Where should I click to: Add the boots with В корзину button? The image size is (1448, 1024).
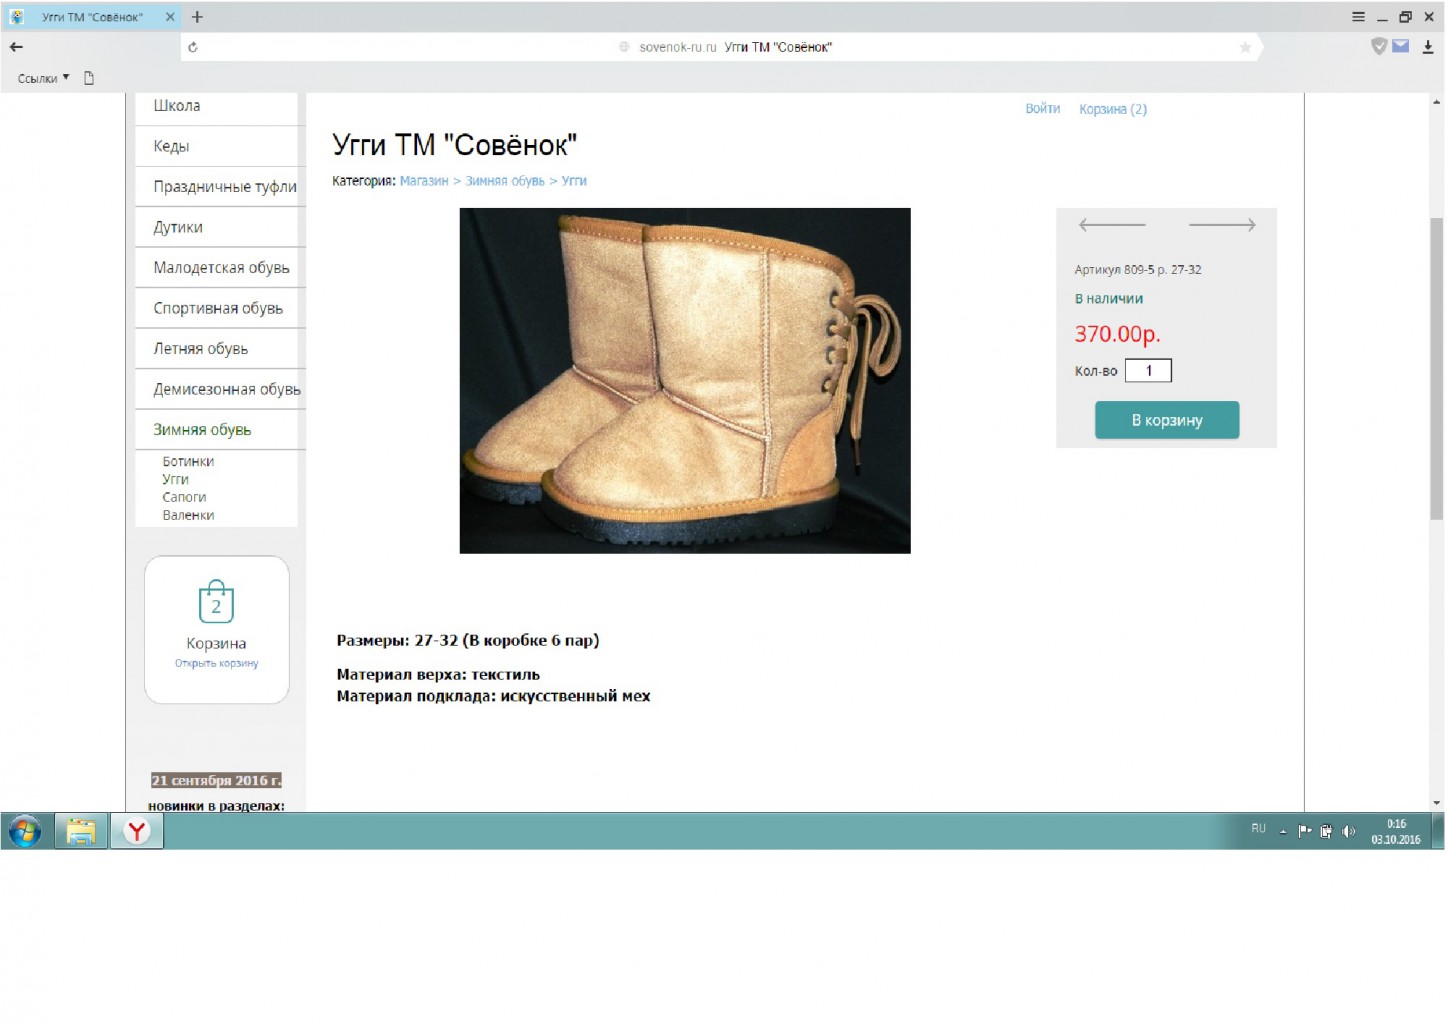pyautogui.click(x=1167, y=421)
